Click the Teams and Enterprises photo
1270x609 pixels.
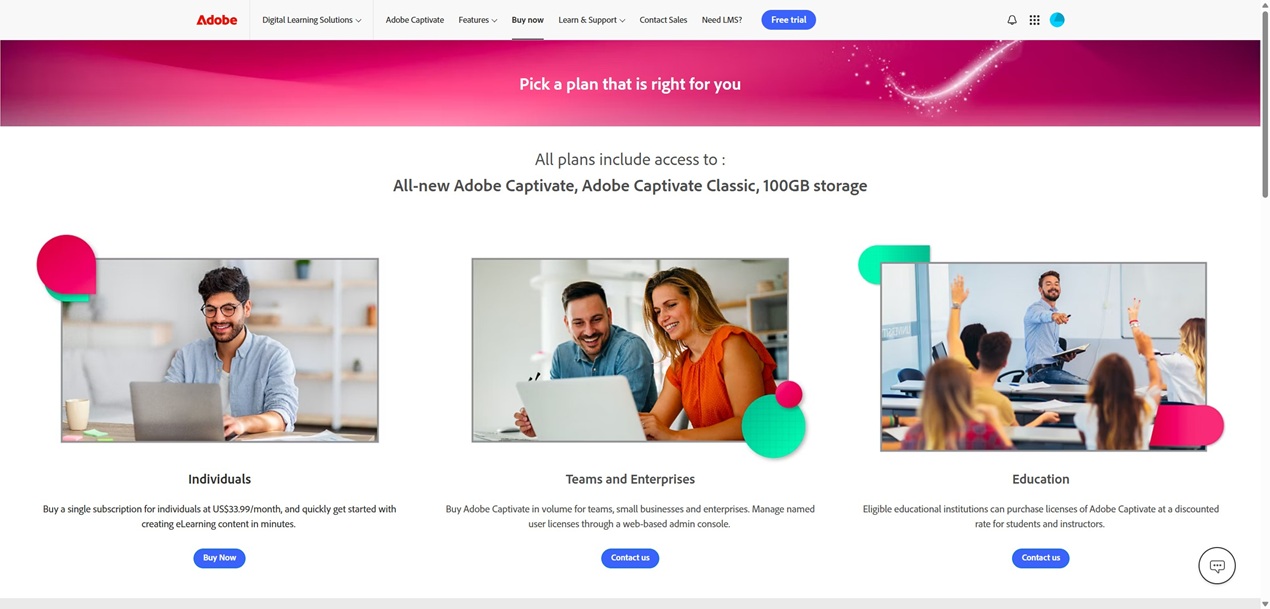[630, 350]
